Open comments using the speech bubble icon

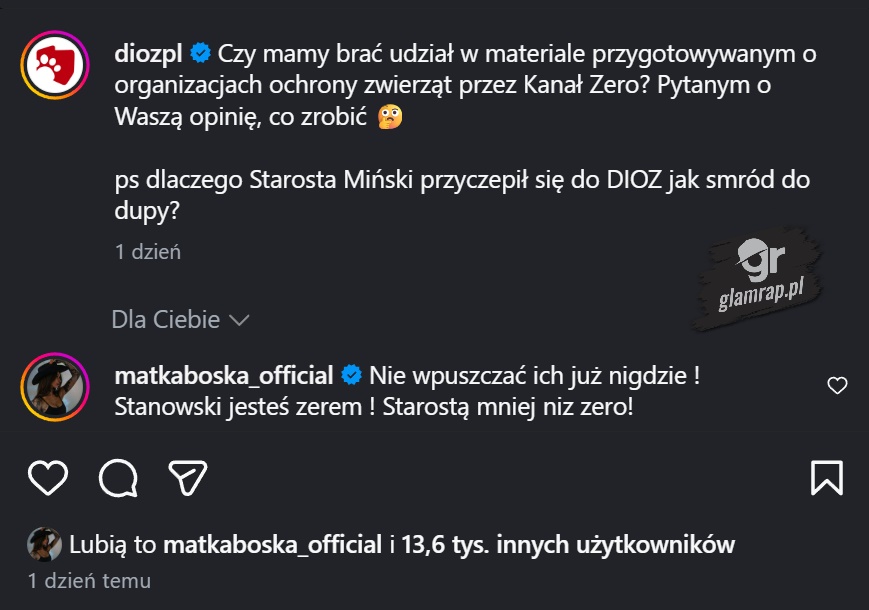(x=118, y=478)
